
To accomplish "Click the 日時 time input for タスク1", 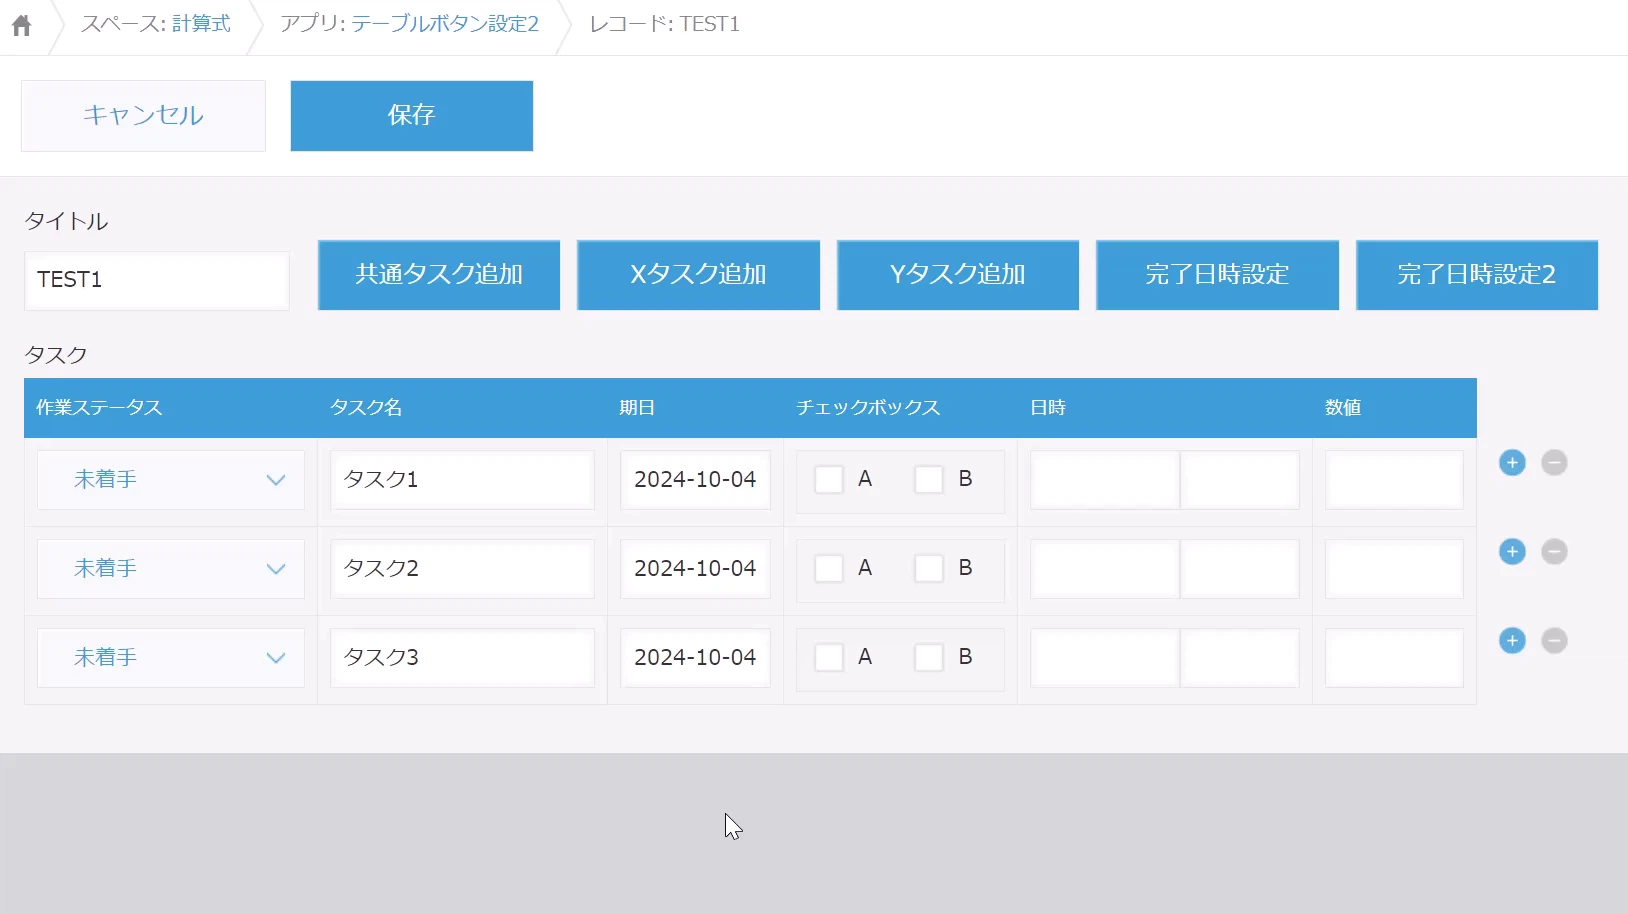I will coord(1240,480).
